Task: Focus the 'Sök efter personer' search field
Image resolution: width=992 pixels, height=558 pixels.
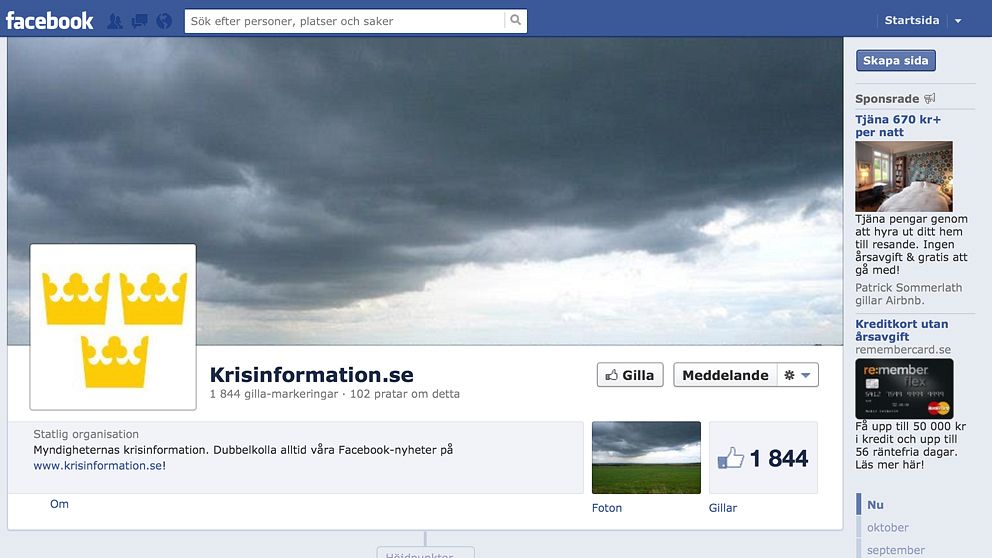Action: click(x=345, y=21)
